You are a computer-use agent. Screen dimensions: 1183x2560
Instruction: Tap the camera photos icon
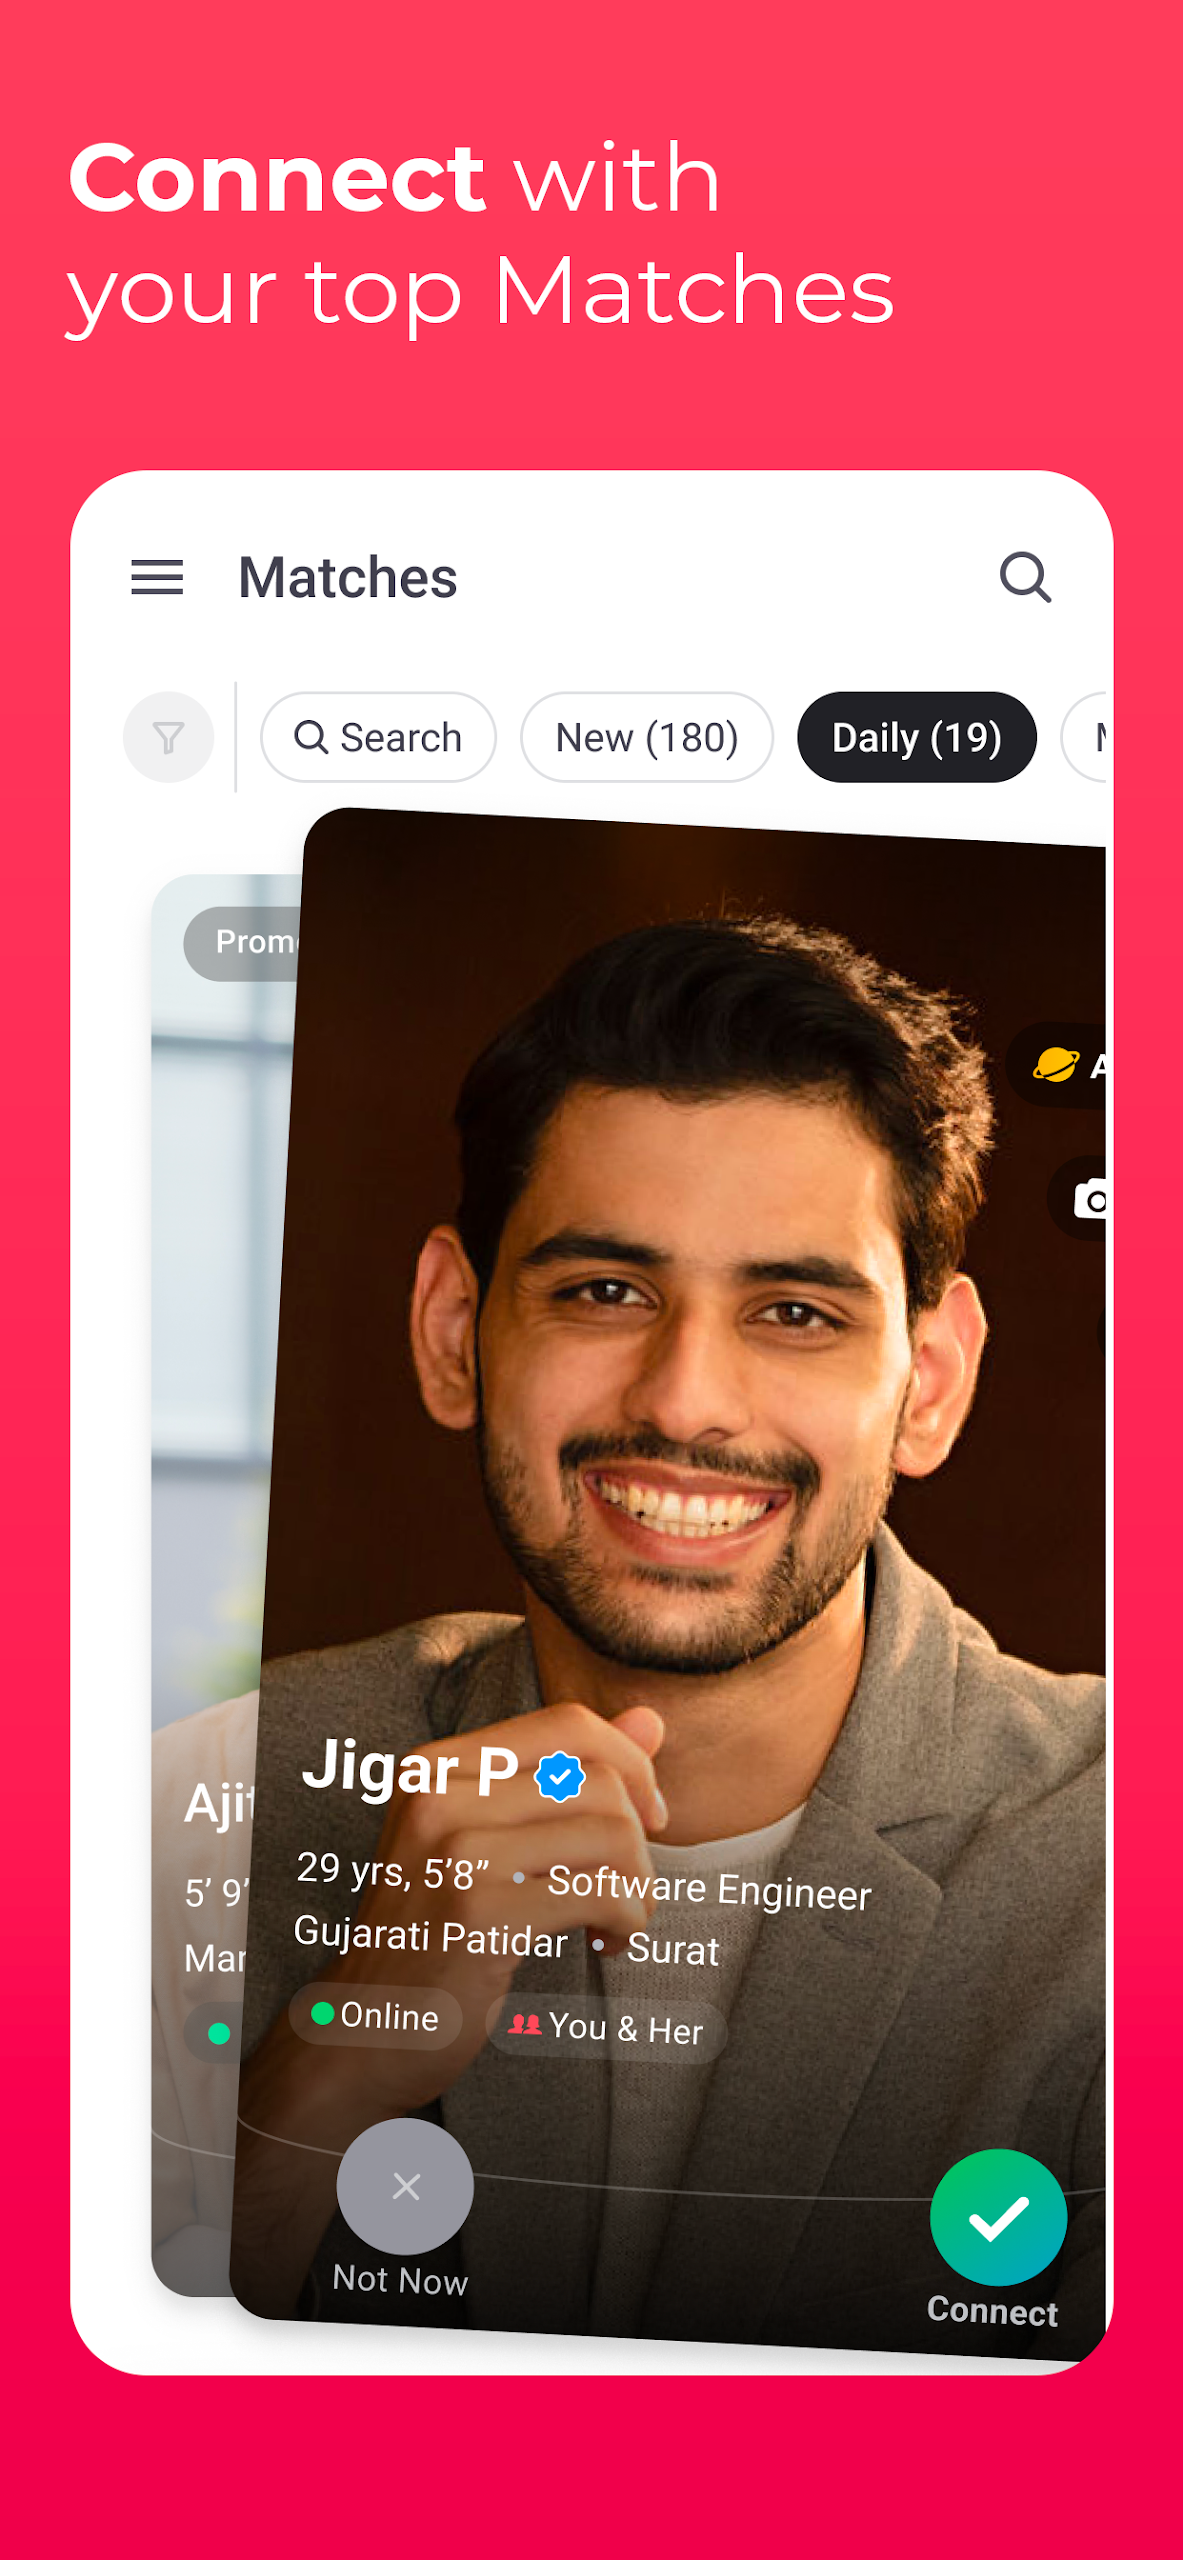tap(1086, 1198)
